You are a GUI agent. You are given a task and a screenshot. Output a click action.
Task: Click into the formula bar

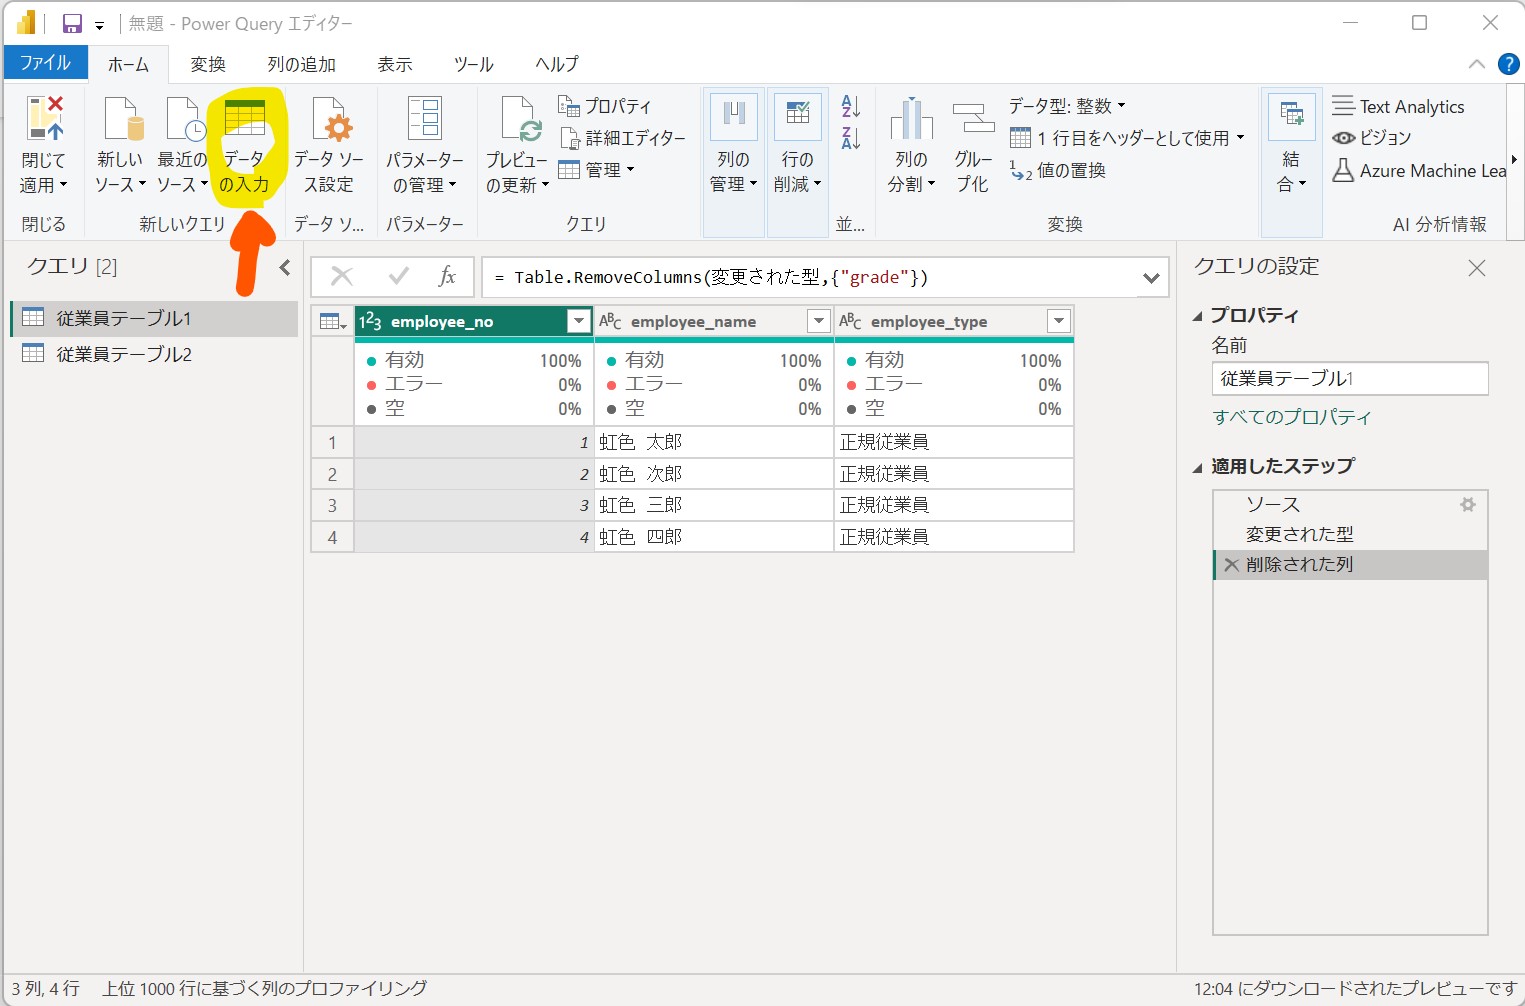coord(810,277)
